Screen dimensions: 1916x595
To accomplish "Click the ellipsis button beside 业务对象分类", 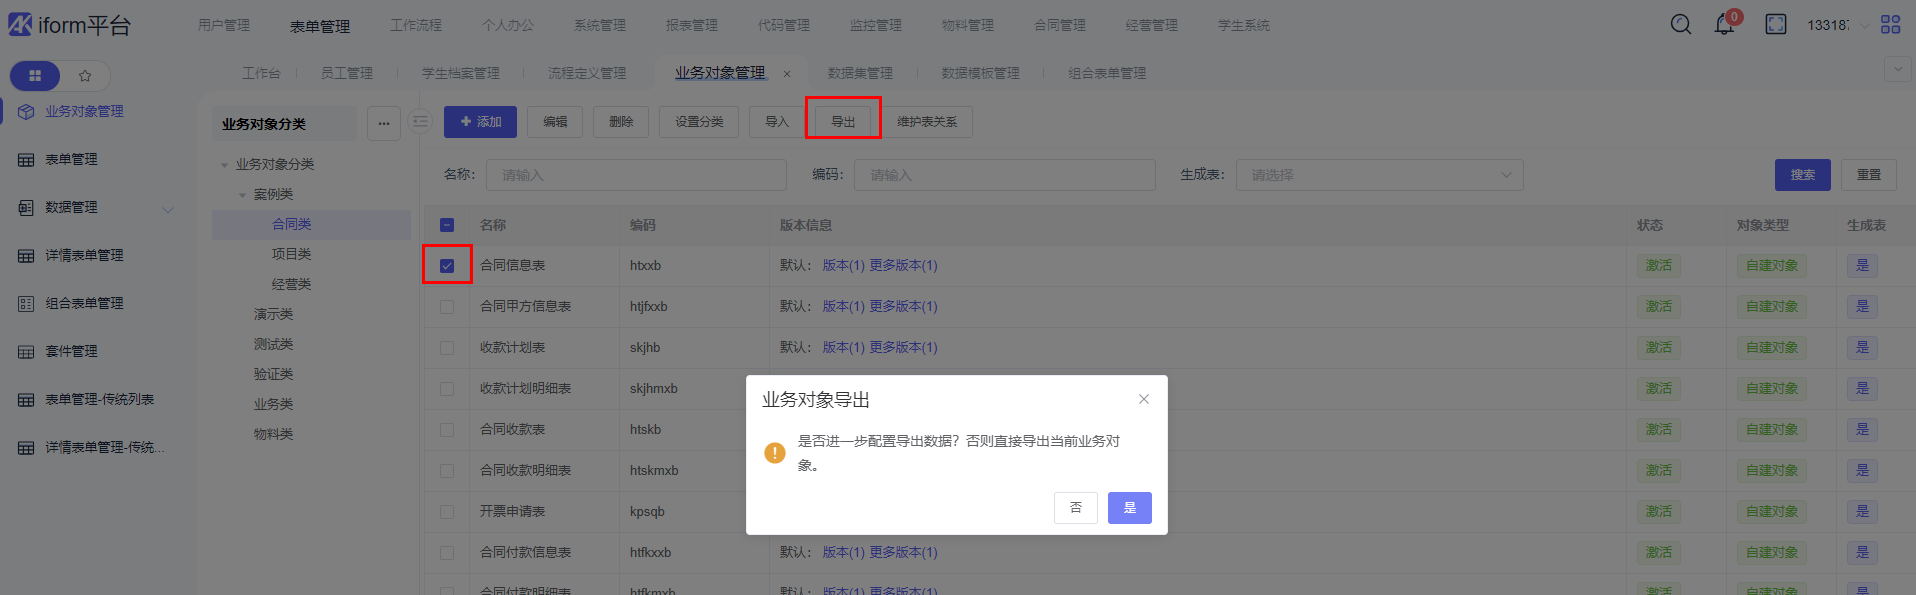I will [x=384, y=123].
